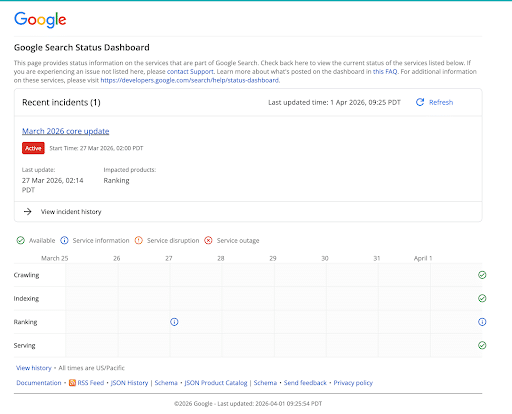
Task: Click the Refresh circular arrow icon
Action: coord(420,102)
